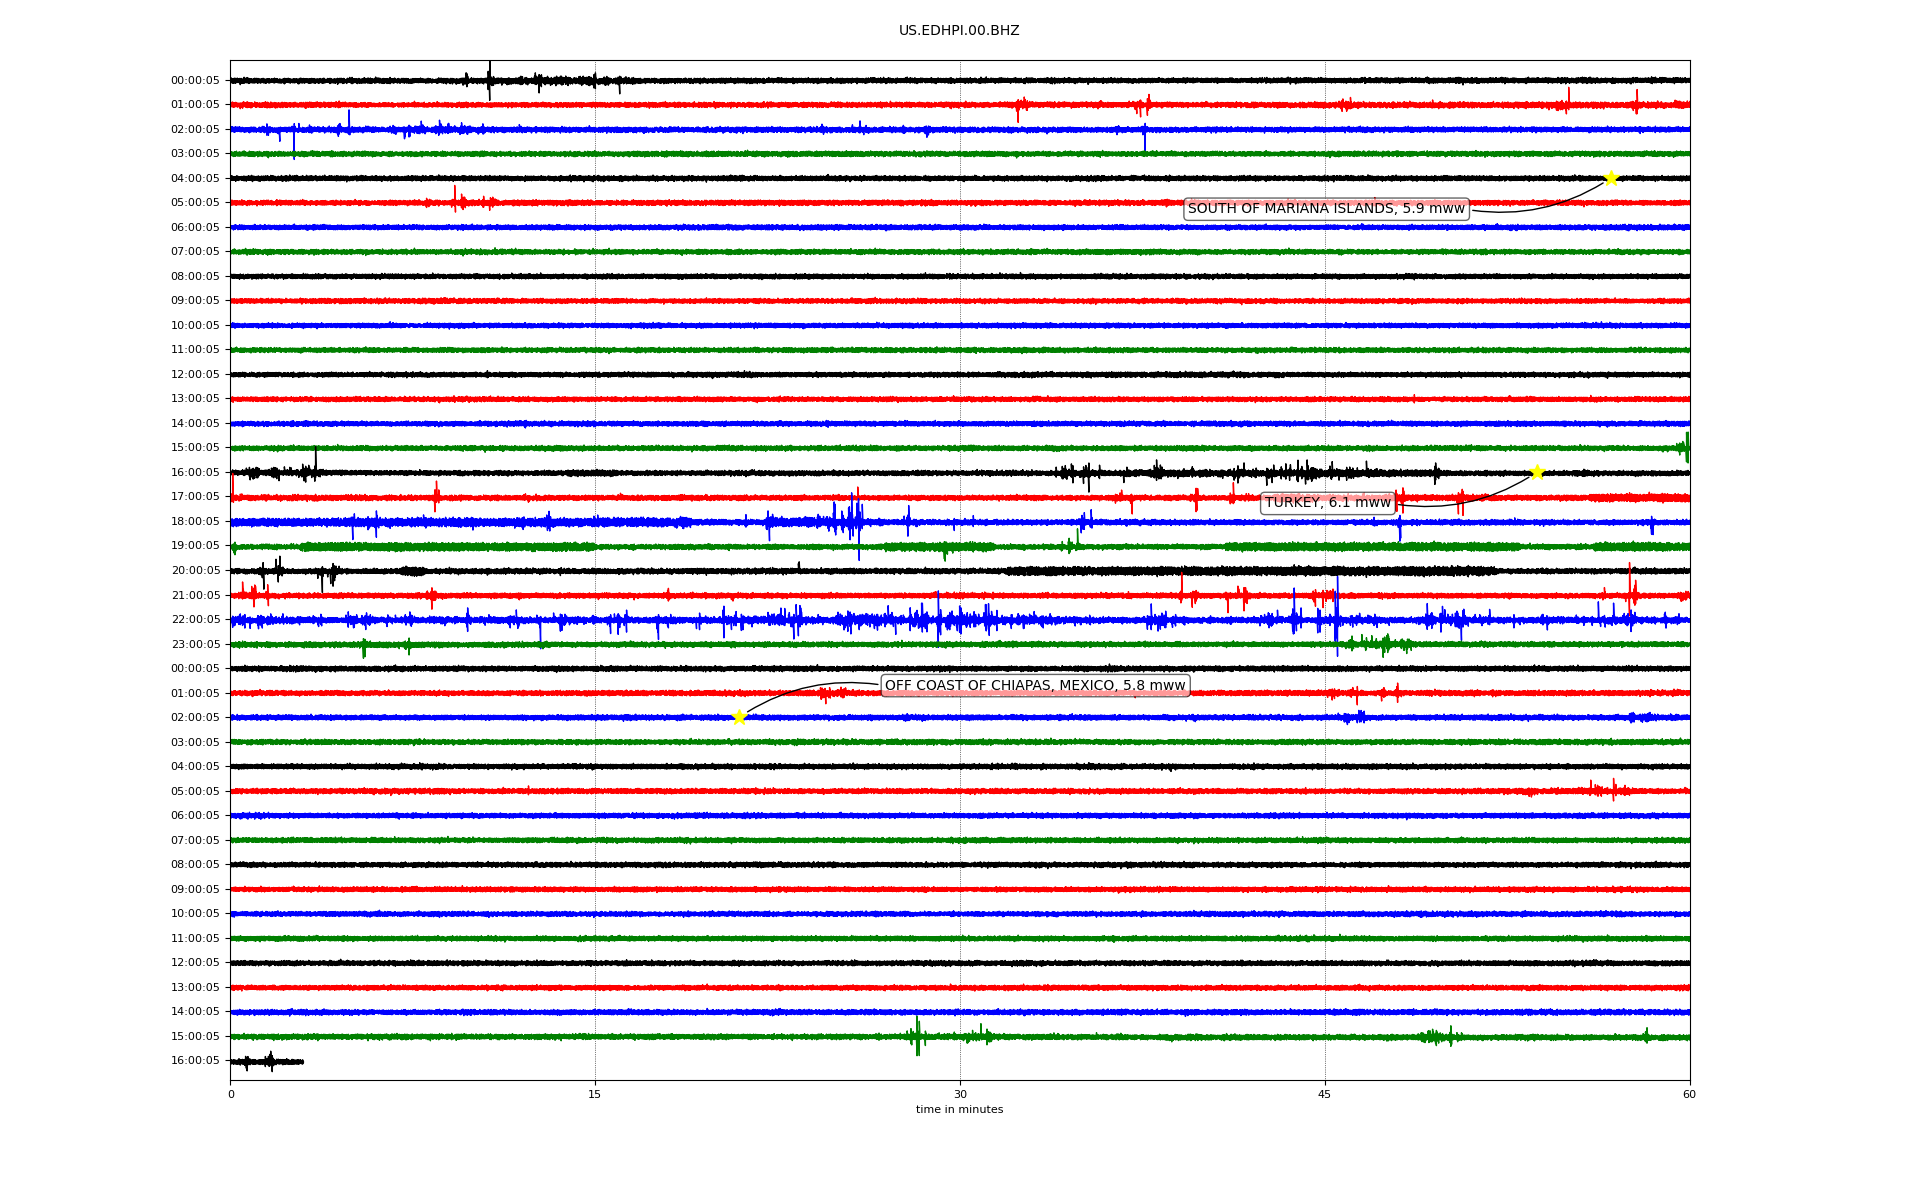Click the 22:00:05 time label
Screen dimensions: 1920x1200
(195, 620)
